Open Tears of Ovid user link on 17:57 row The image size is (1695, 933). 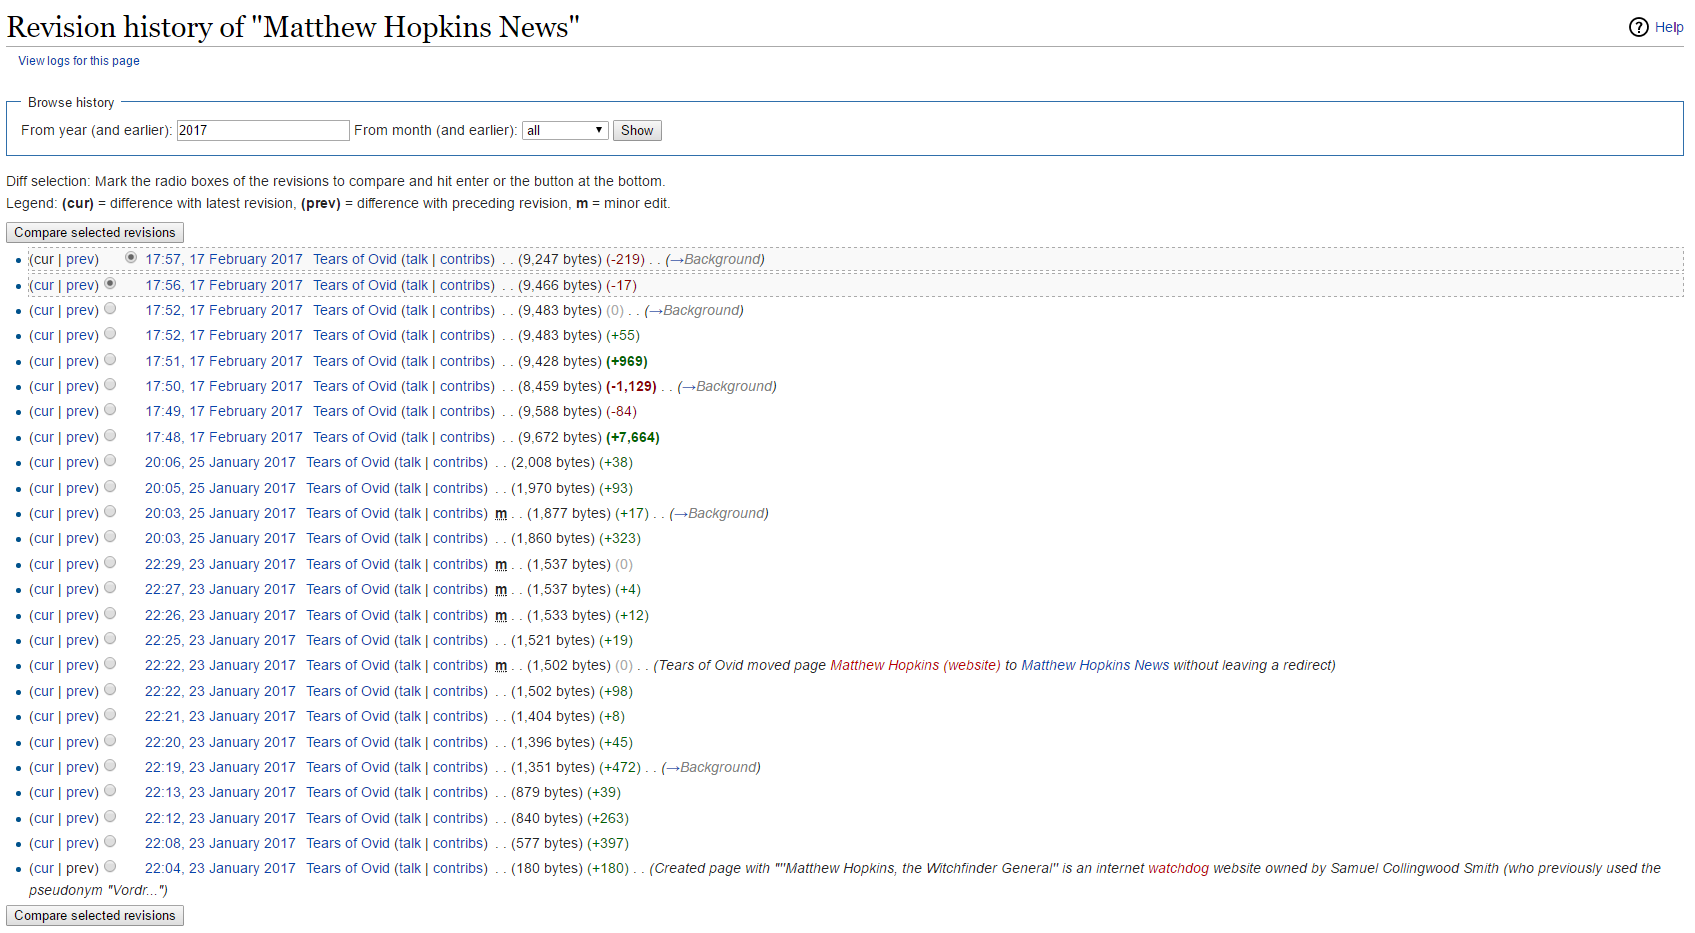coord(355,259)
